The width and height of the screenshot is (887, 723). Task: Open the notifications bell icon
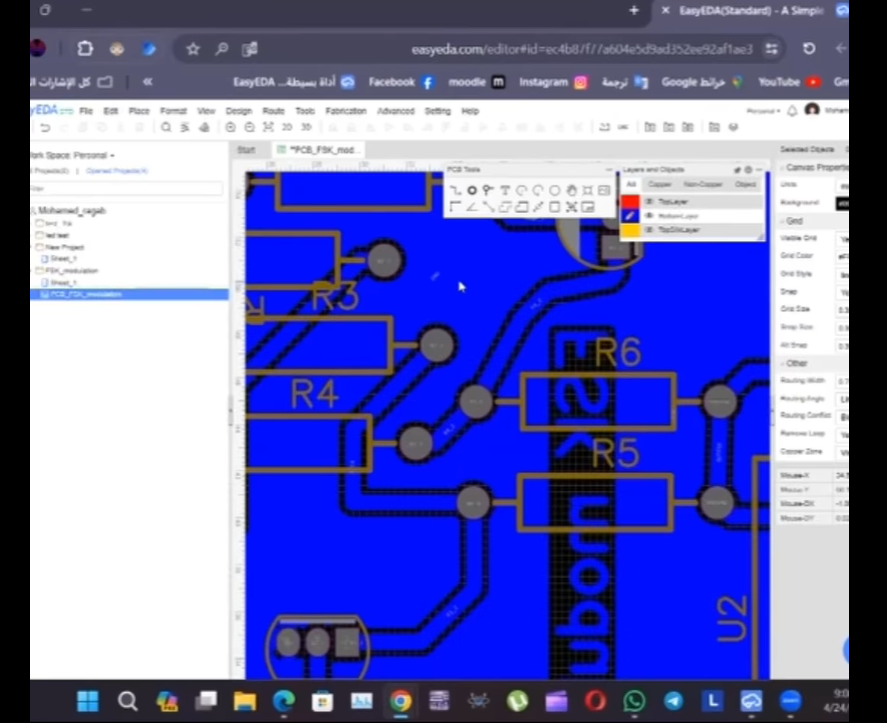point(792,111)
